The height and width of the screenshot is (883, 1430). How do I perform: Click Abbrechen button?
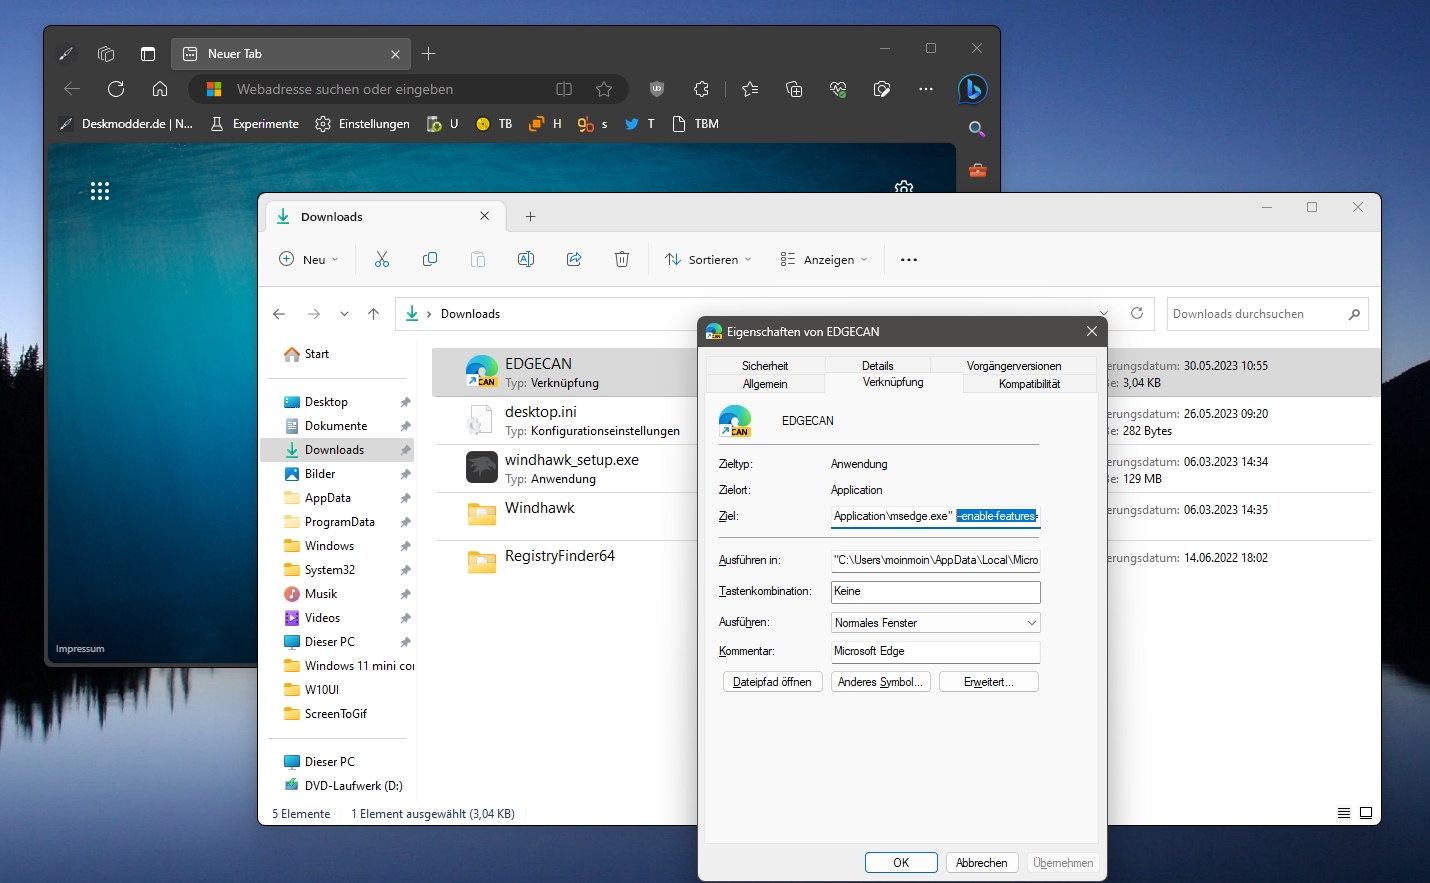982,863
